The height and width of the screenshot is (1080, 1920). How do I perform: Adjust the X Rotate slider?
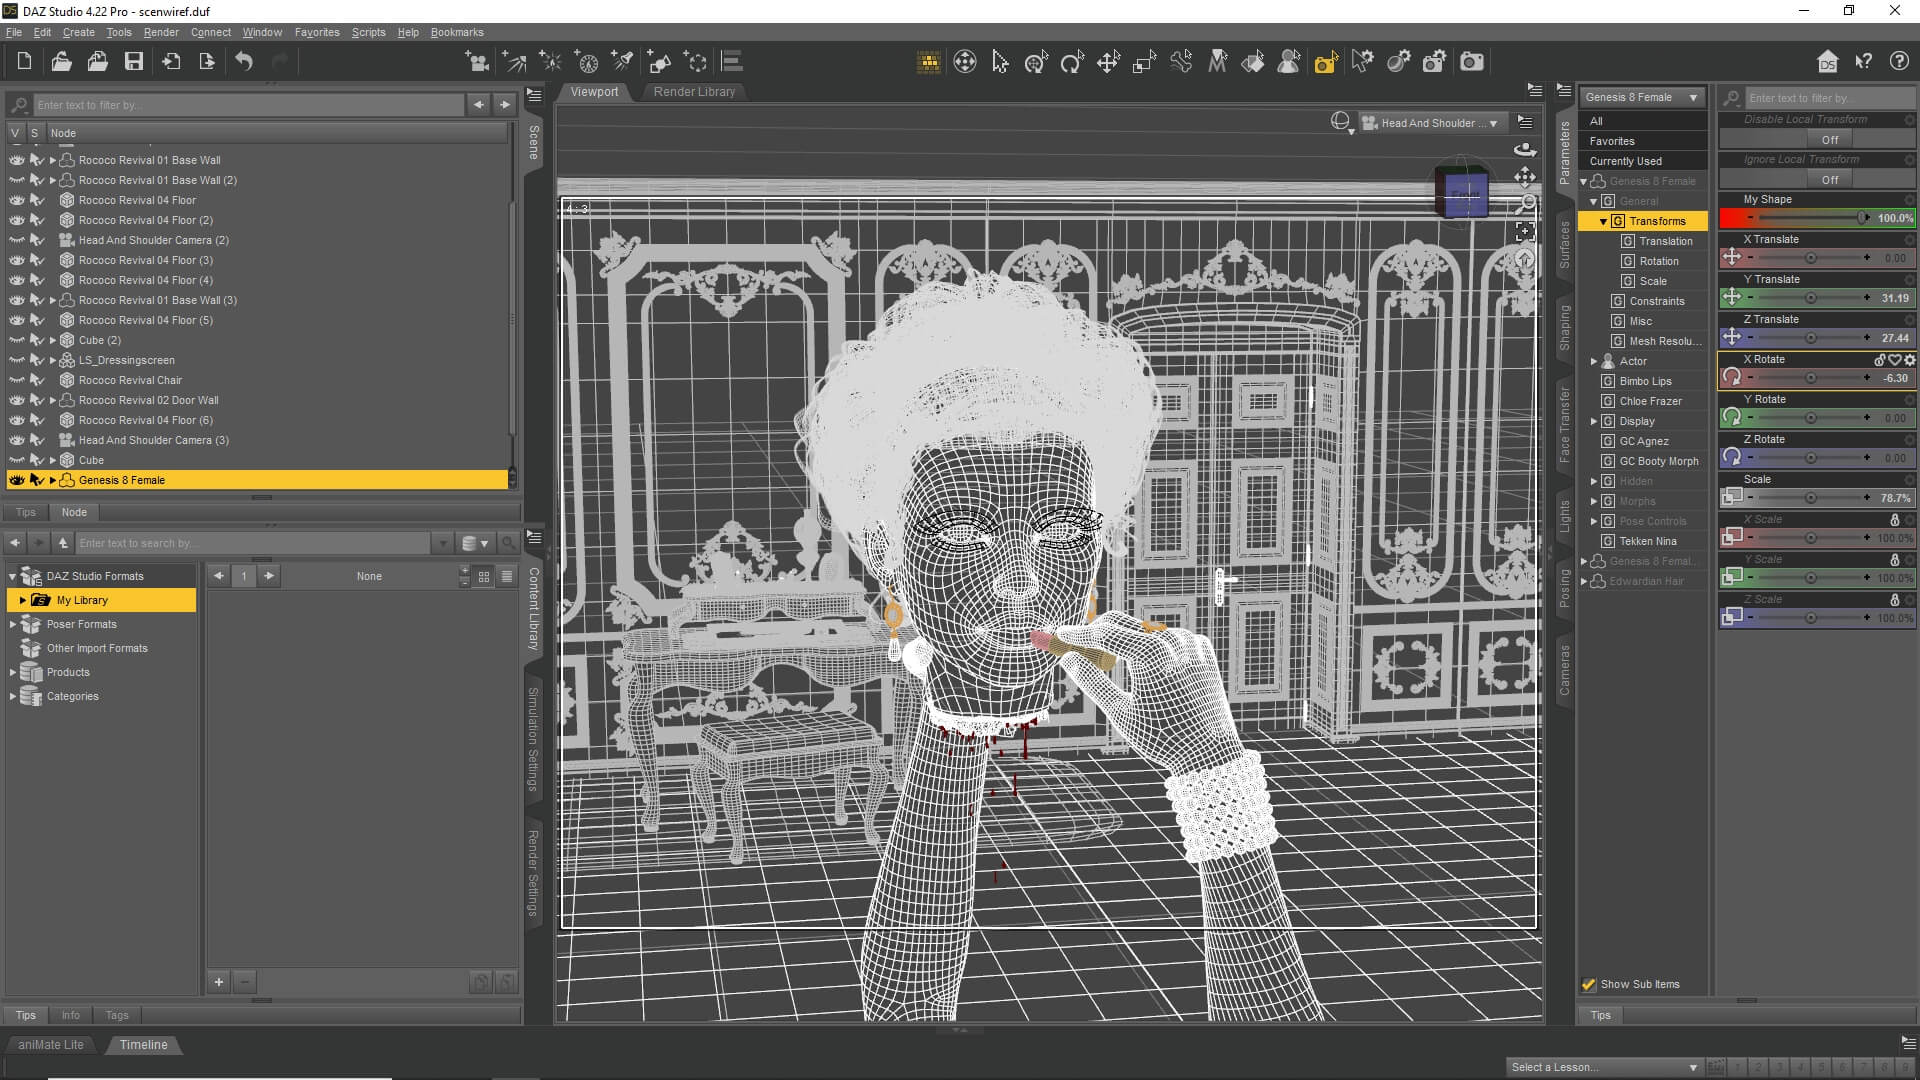(1810, 378)
